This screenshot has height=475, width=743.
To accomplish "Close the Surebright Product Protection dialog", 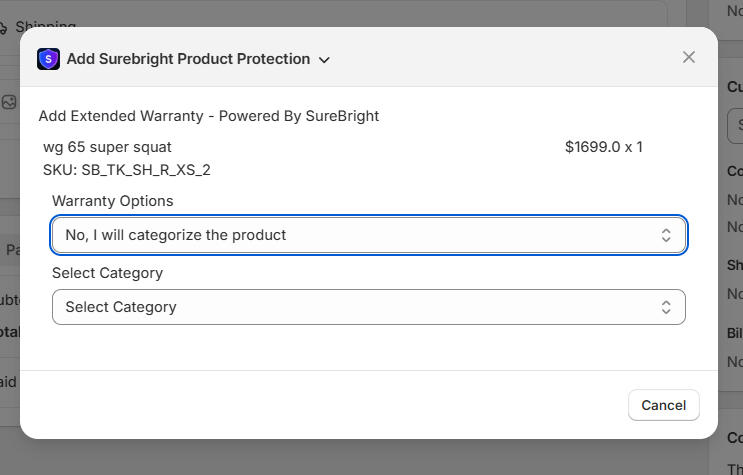I will (689, 57).
